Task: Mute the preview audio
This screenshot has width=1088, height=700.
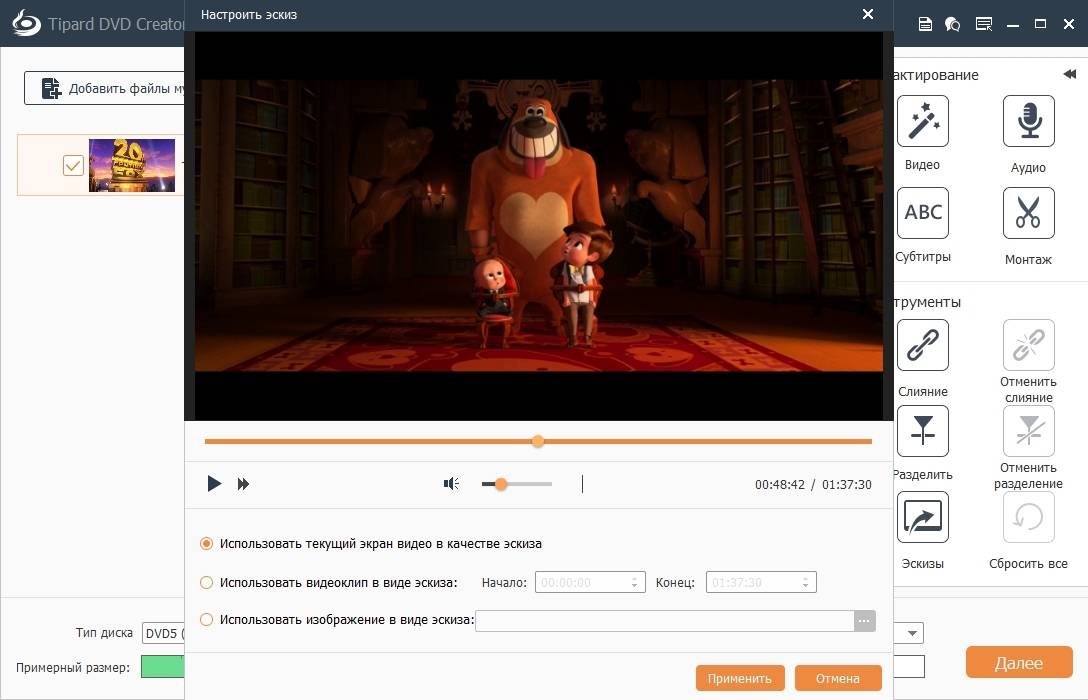Action: tap(451, 484)
